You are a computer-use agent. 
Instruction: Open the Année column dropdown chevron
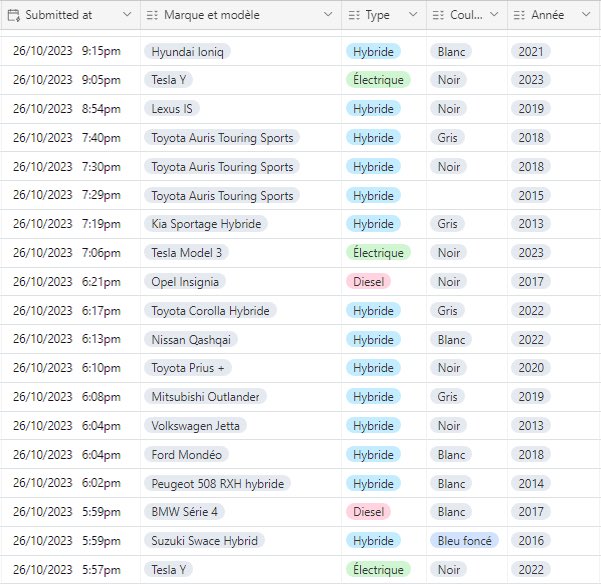tap(586, 15)
